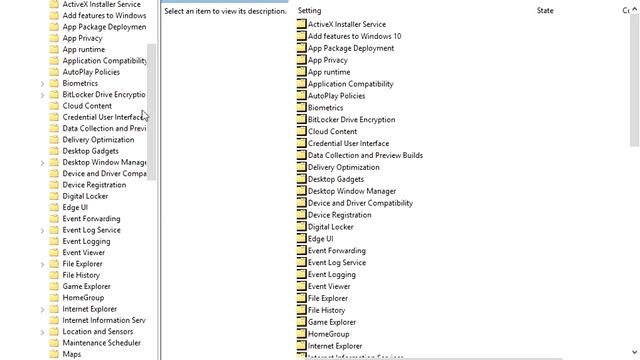Select Event Forwarding in the tree
Viewport: 640px width, 360px height.
coord(91,219)
